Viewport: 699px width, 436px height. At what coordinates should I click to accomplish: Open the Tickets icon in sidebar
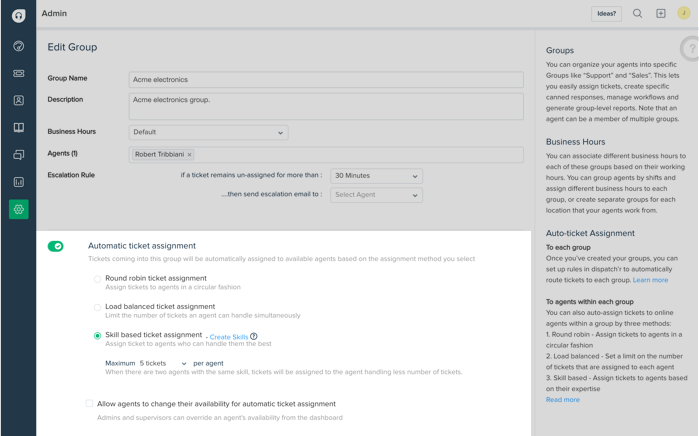[x=18, y=73]
